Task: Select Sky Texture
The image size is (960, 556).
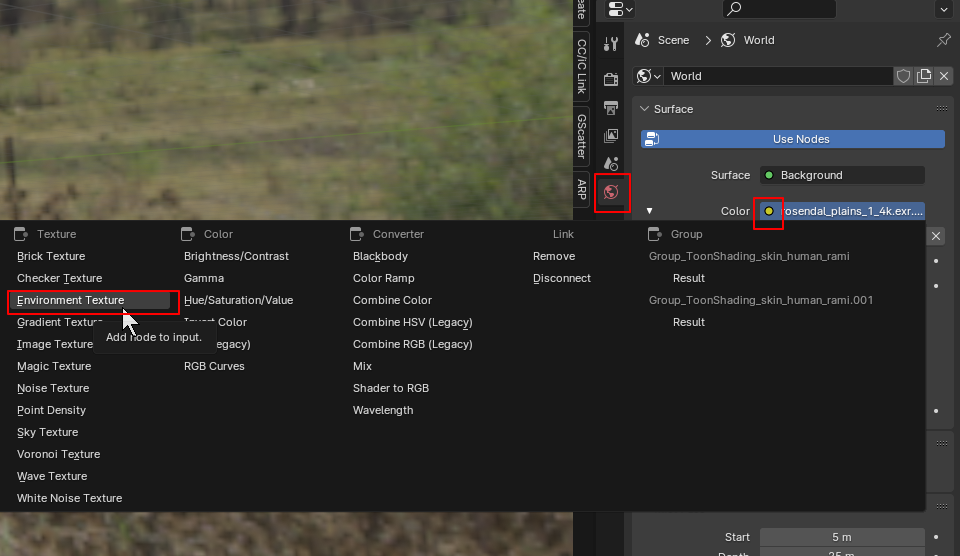Action: (47, 432)
